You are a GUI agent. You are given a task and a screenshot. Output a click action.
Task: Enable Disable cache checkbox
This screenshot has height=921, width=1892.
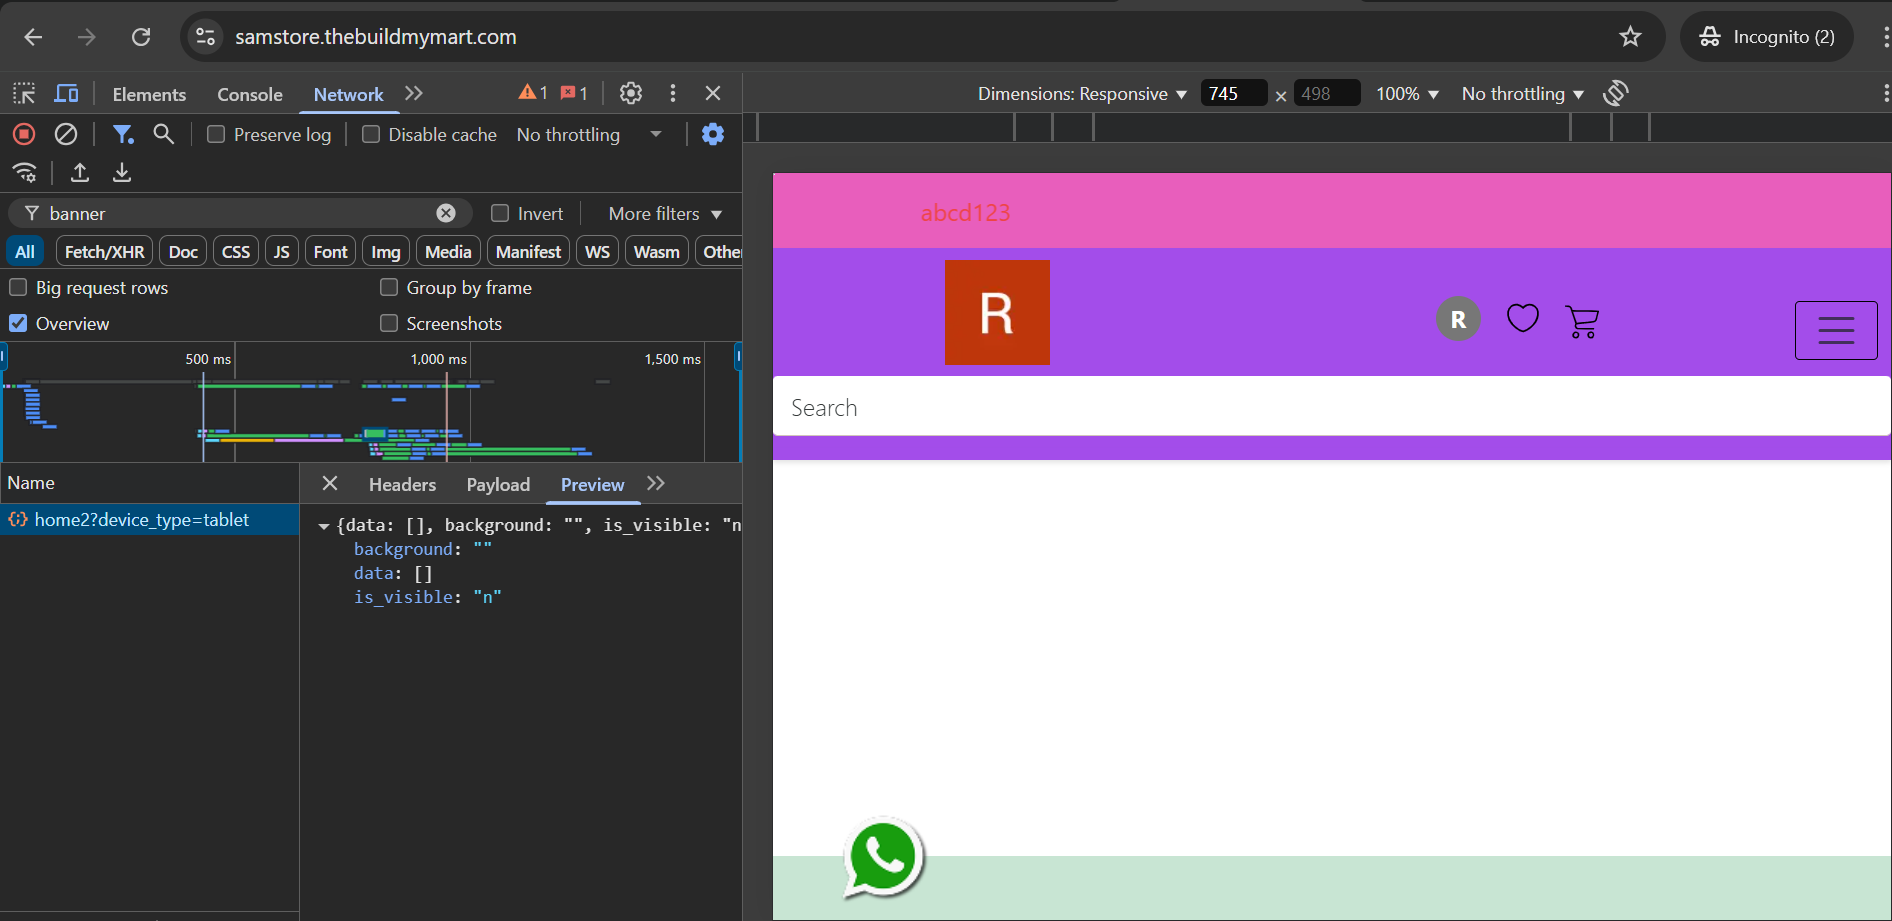tap(371, 134)
